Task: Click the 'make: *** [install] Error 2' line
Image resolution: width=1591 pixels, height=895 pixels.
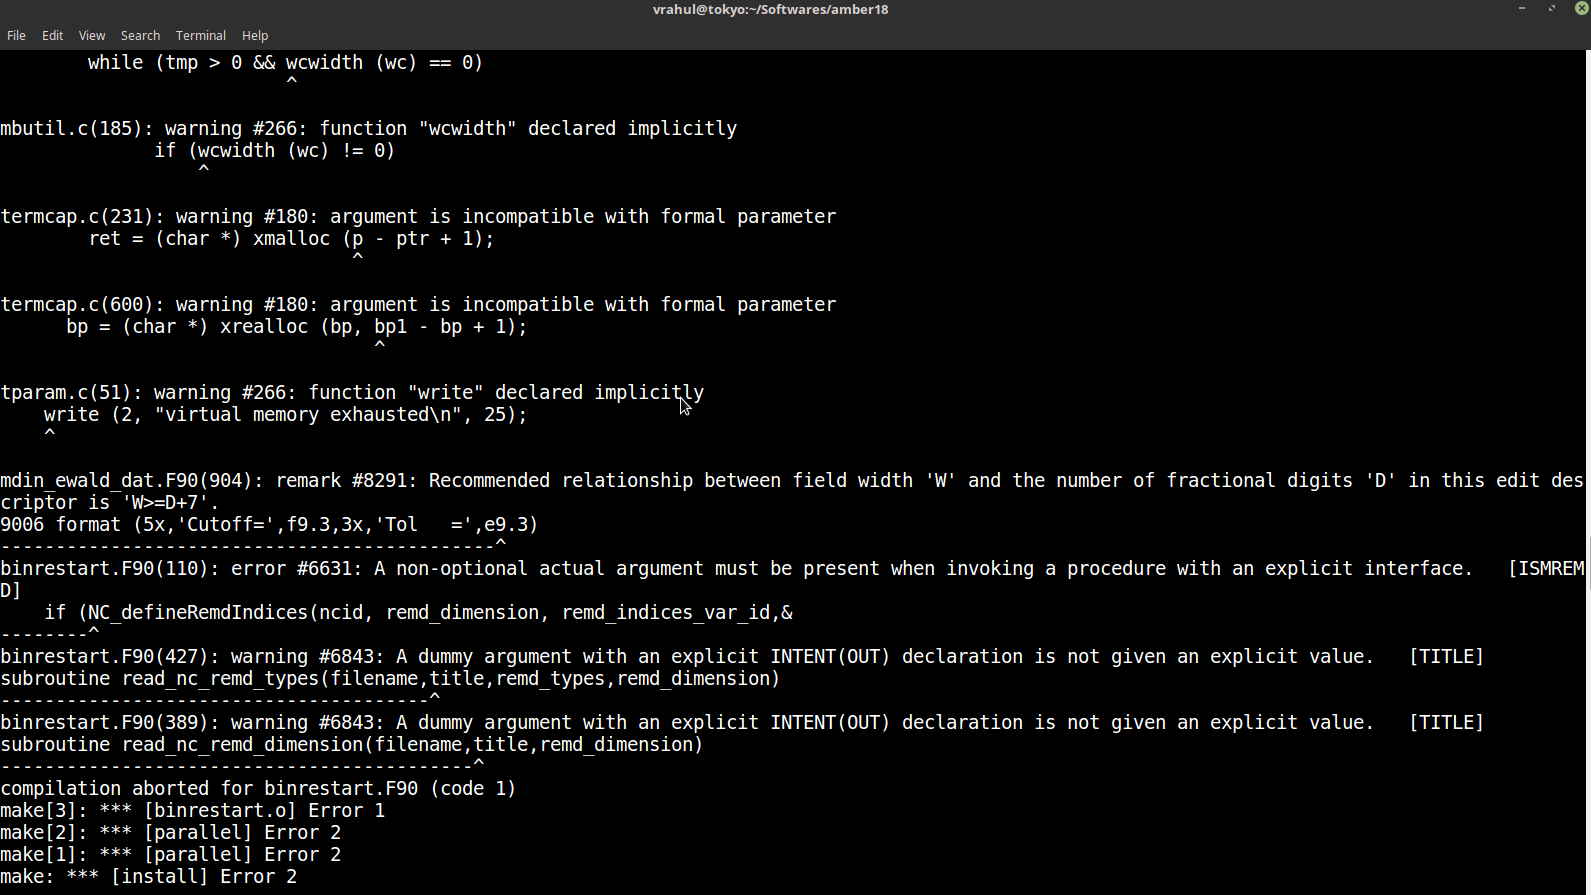Action: [149, 876]
